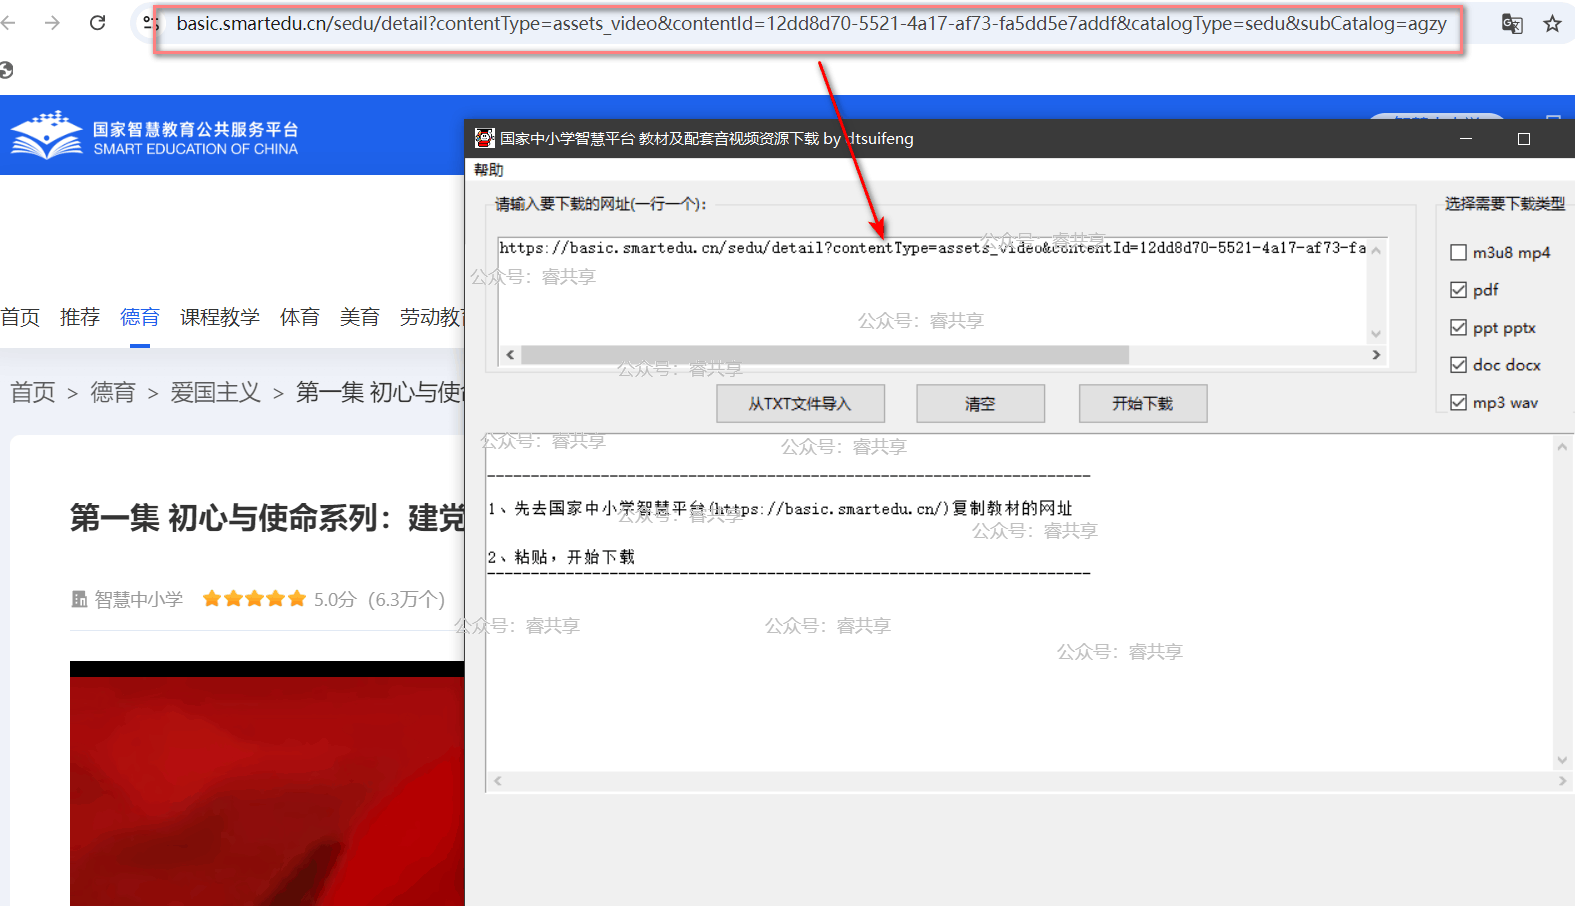Screen dimensions: 1575x906
Task: Uncheck the doc docx checkbox
Action: point(1458,365)
